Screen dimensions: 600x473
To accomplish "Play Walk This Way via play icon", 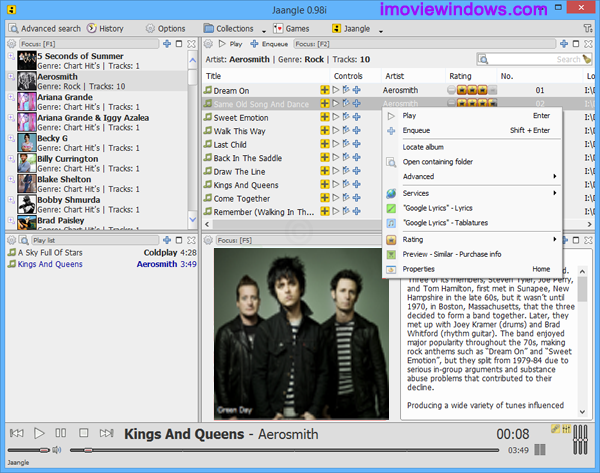I will click(x=336, y=130).
